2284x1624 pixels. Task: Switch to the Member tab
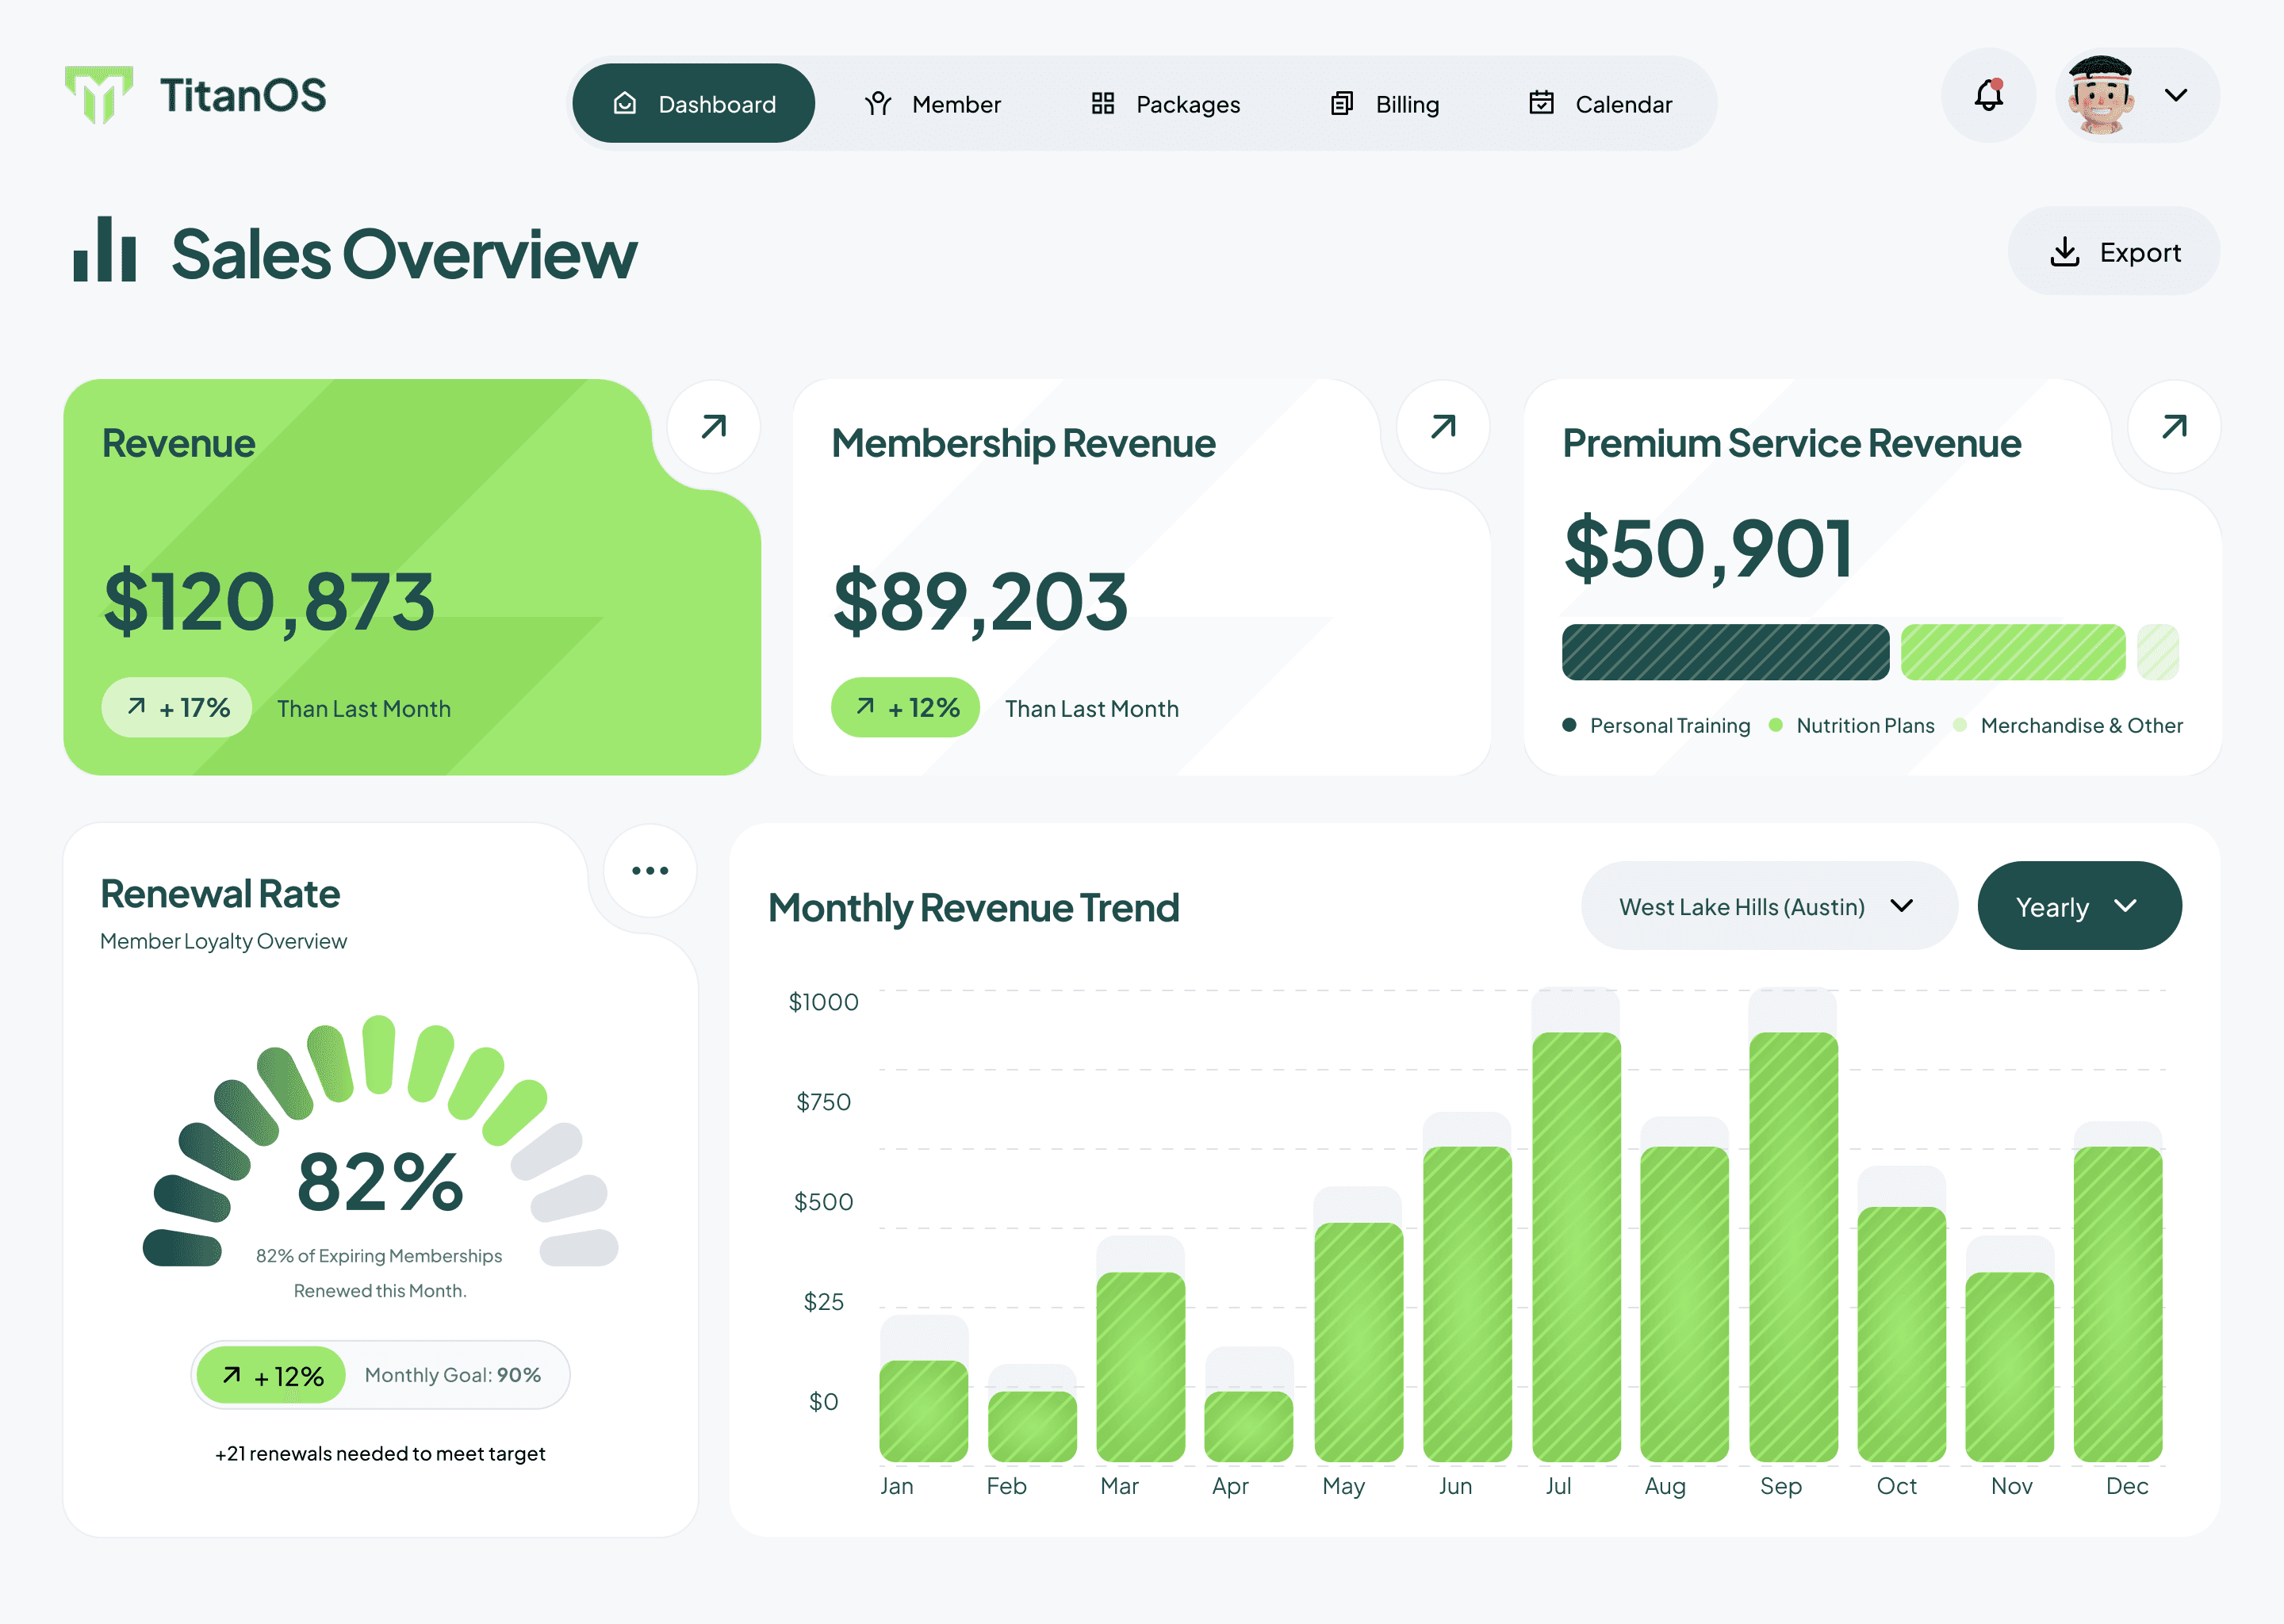tap(932, 103)
